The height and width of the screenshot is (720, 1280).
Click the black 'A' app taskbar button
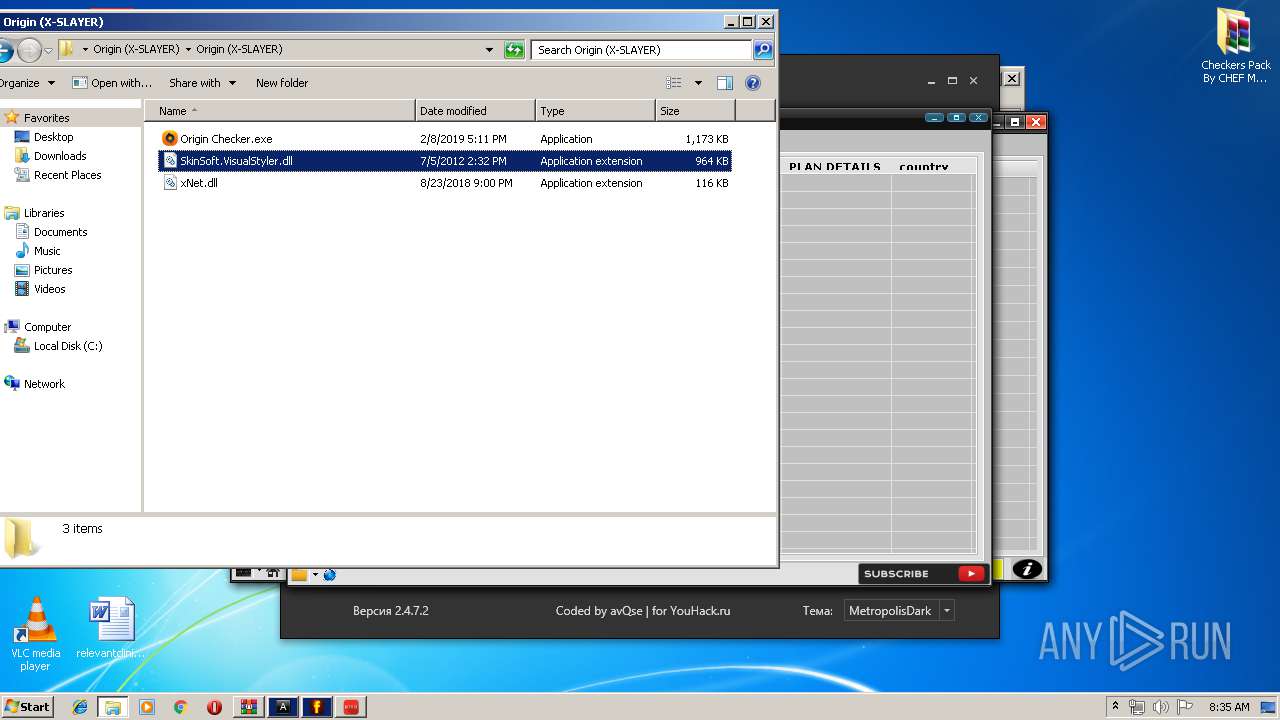(x=283, y=707)
